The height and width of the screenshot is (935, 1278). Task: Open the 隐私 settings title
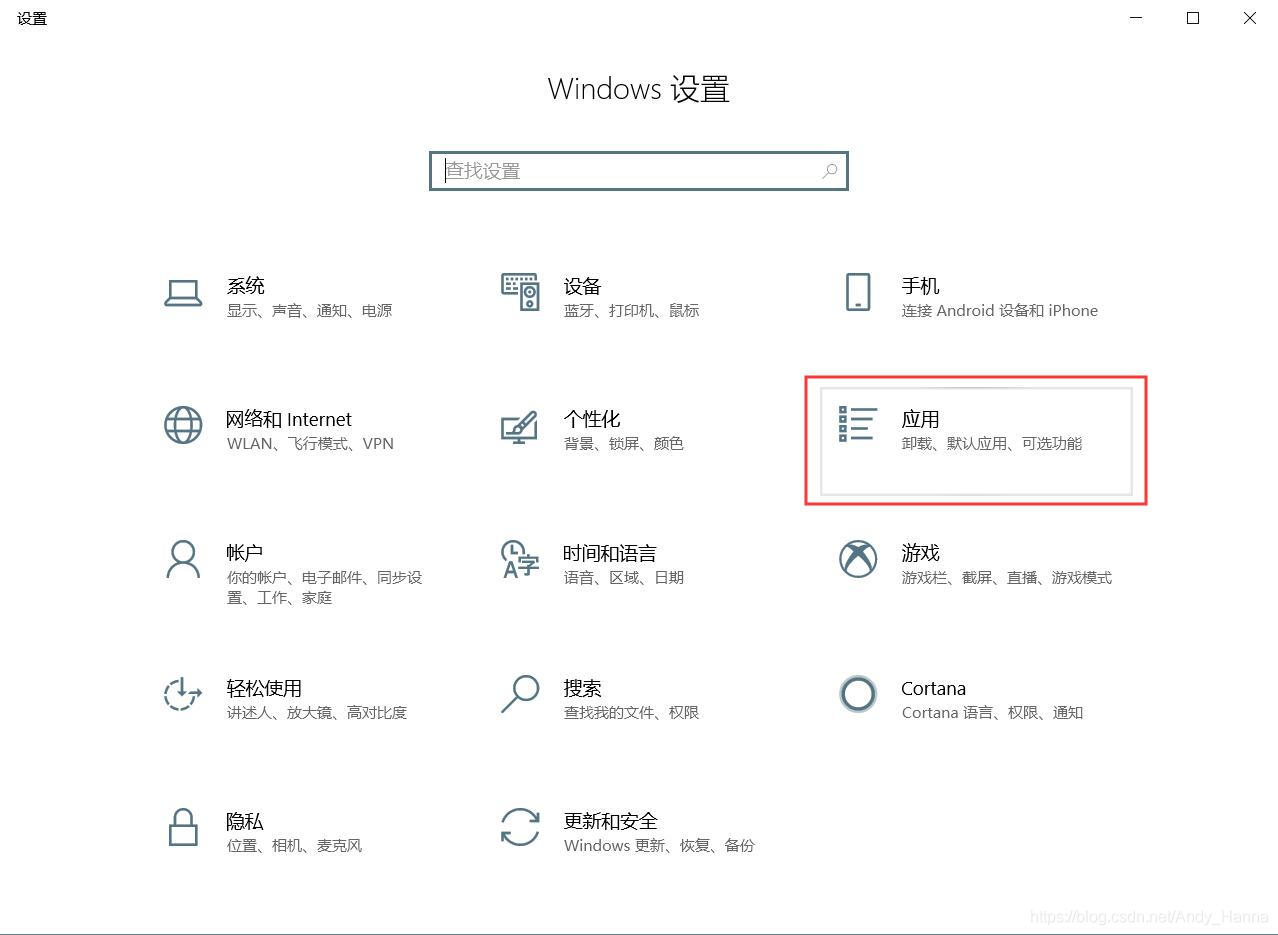pyautogui.click(x=245, y=821)
